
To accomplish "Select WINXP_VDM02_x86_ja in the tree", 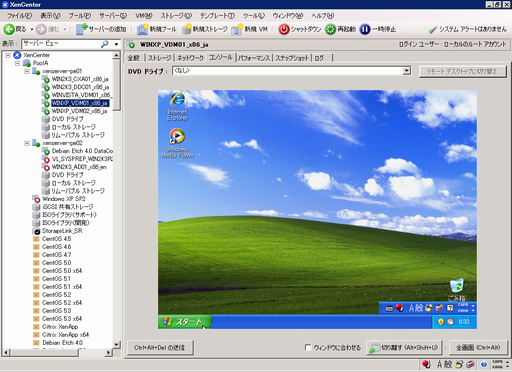I will click(79, 111).
